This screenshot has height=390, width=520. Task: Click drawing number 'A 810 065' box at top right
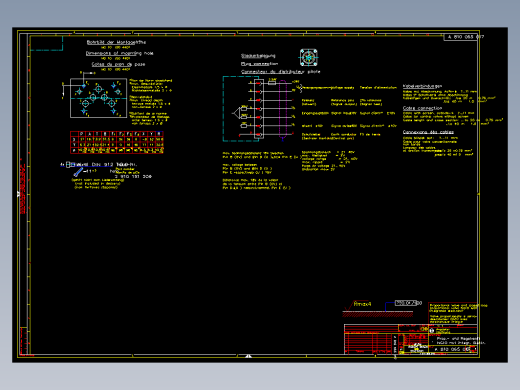pyautogui.click(x=462, y=37)
